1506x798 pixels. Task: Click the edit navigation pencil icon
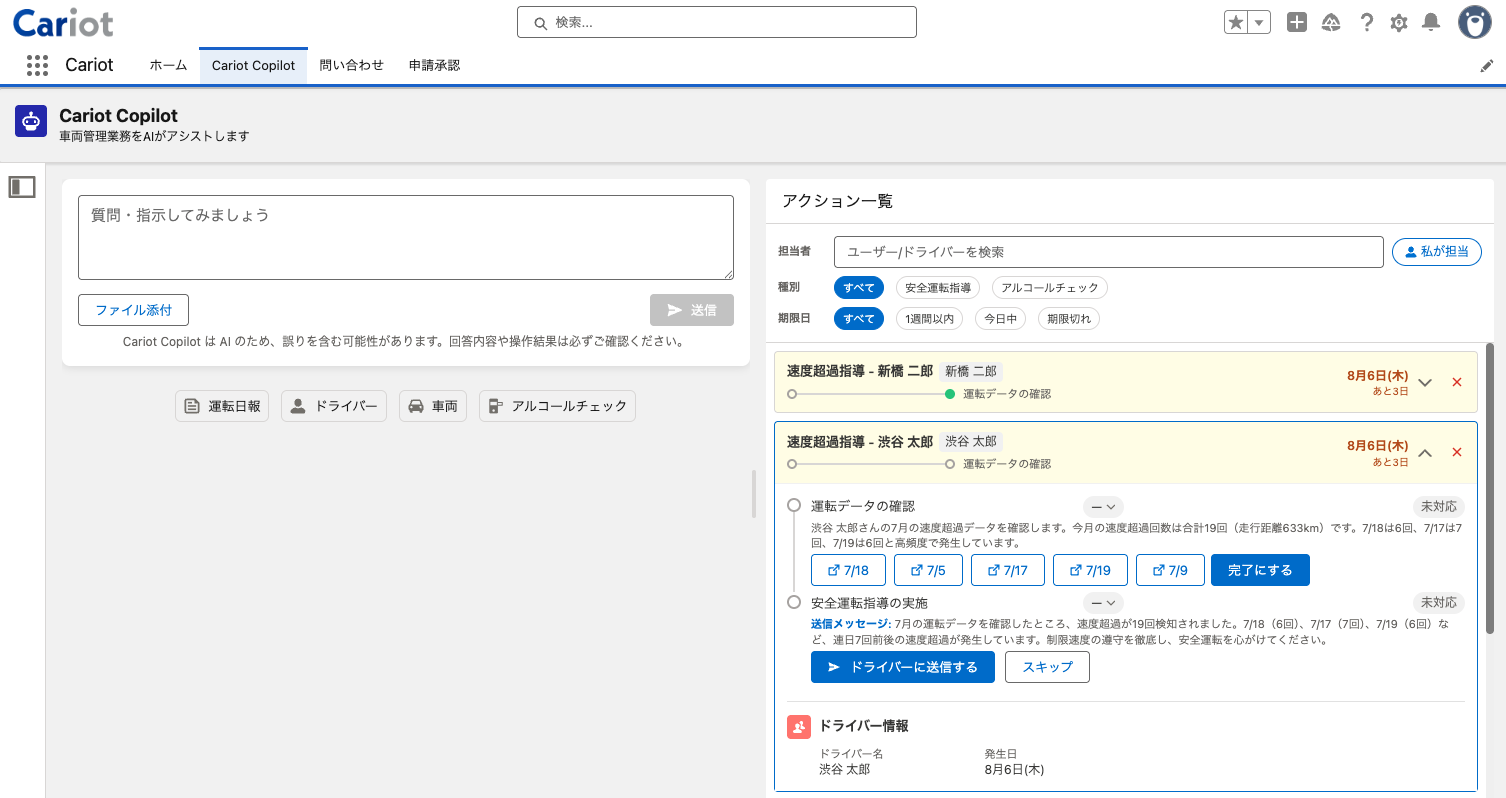point(1486,66)
